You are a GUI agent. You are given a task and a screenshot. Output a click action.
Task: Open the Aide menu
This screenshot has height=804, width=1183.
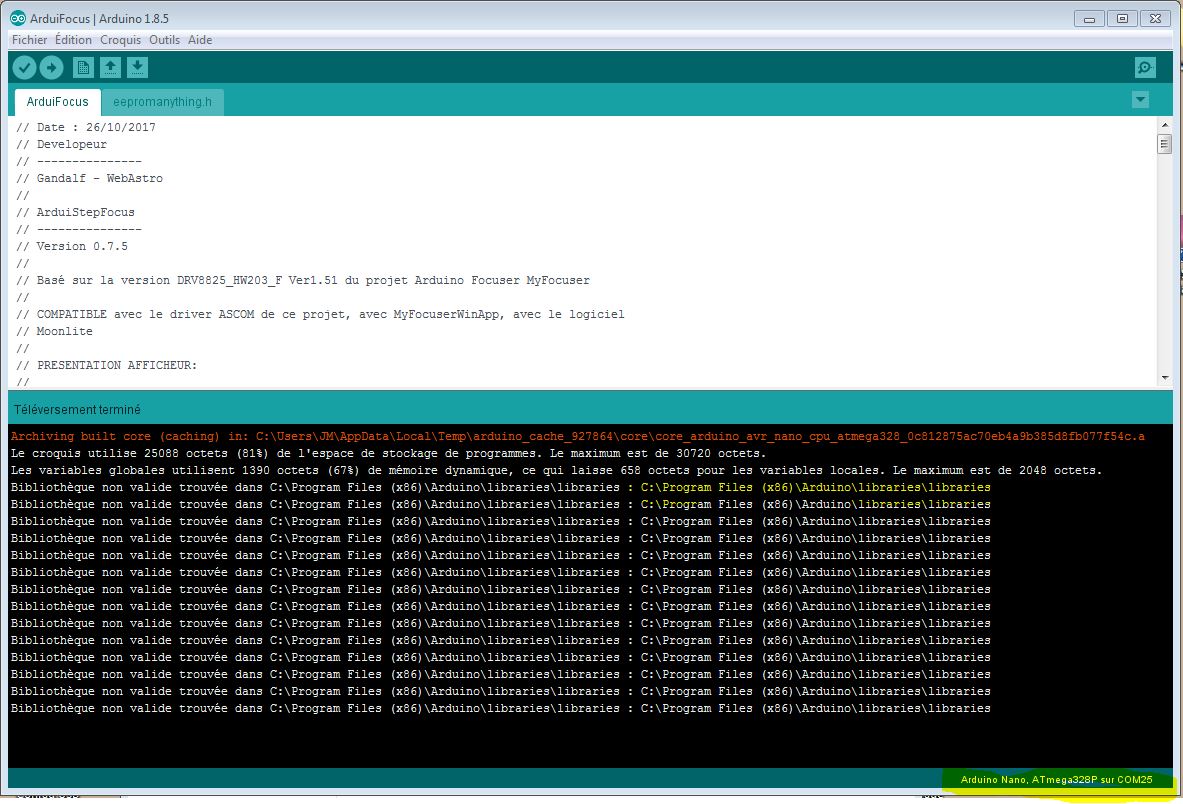coord(200,40)
